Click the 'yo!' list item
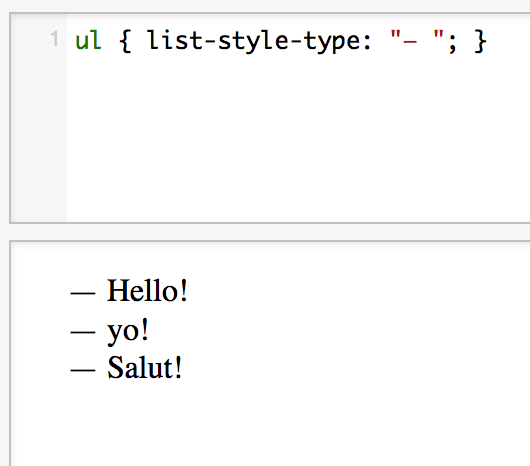 [x=128, y=332]
